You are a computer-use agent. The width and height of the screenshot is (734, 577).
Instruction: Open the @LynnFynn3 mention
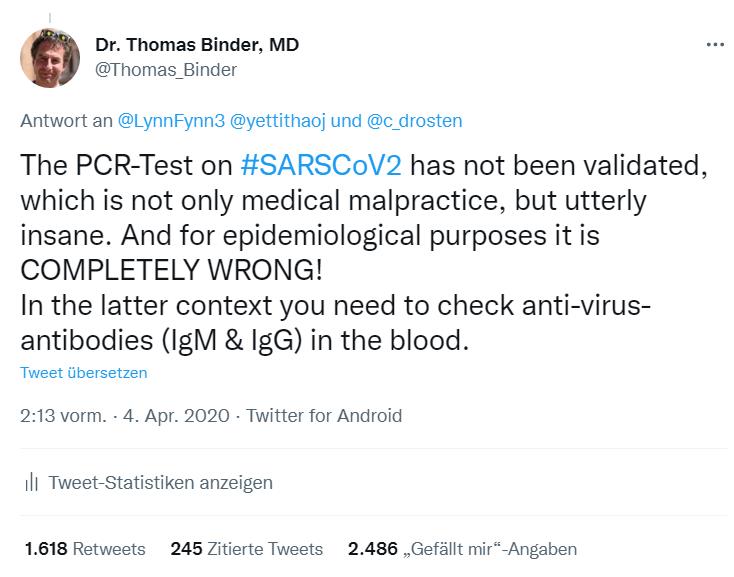pos(172,120)
